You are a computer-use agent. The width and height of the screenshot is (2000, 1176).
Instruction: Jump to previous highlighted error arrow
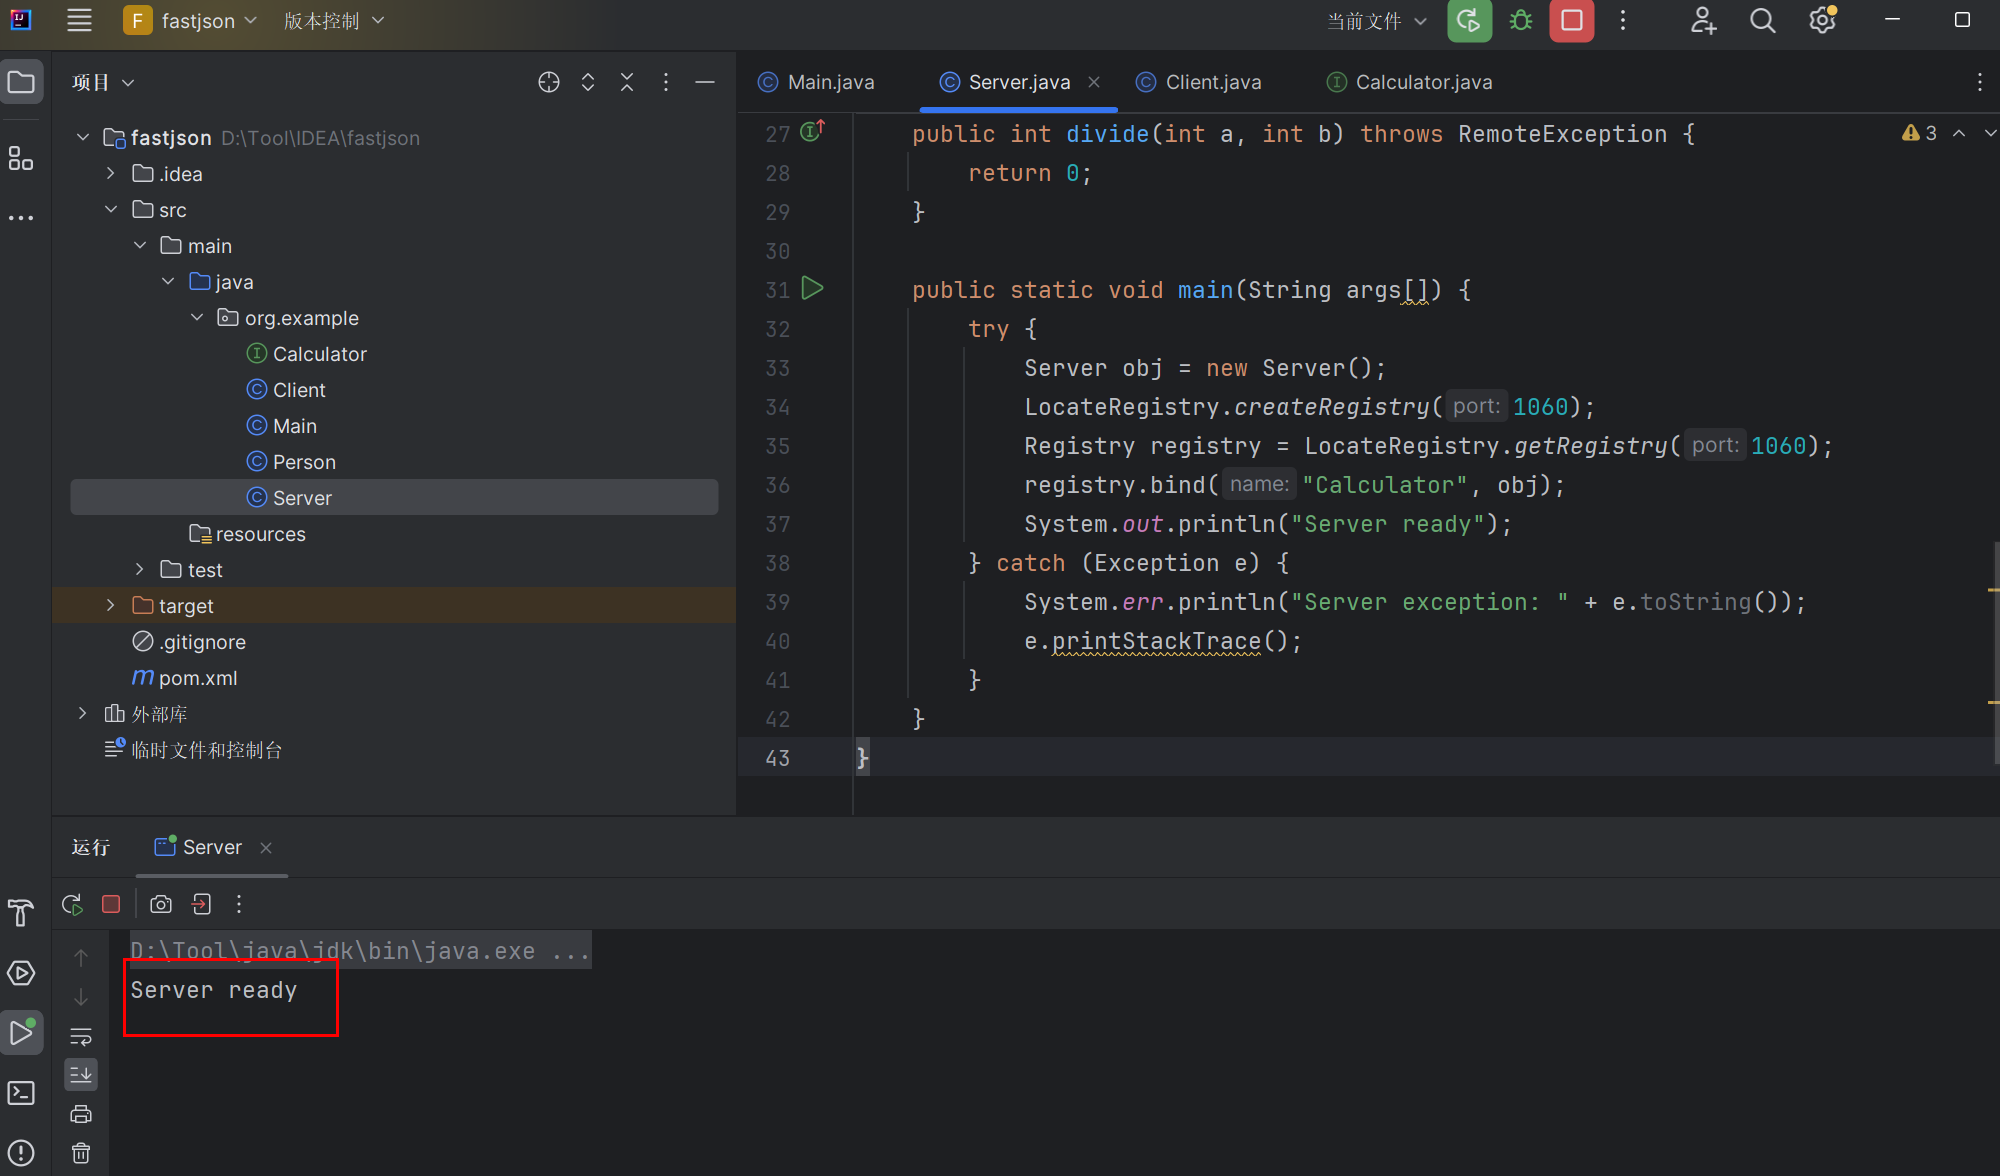[x=1959, y=133]
